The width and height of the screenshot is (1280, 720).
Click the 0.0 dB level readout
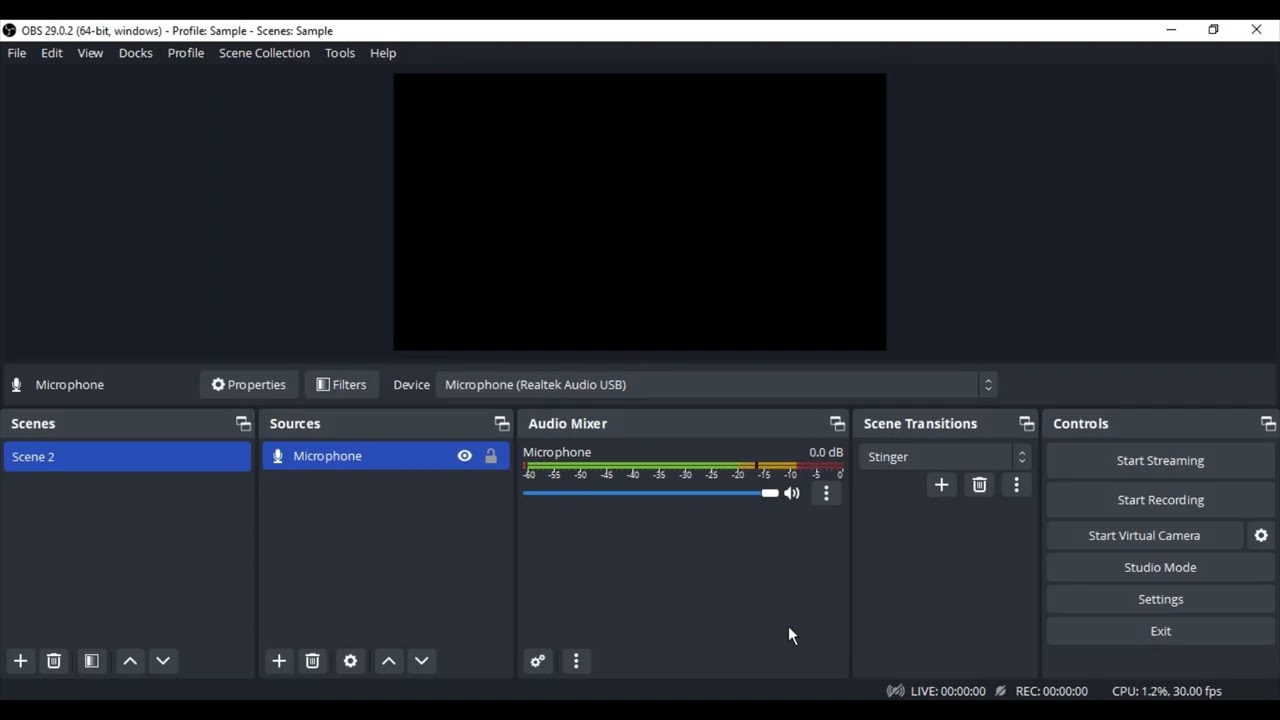click(x=826, y=453)
